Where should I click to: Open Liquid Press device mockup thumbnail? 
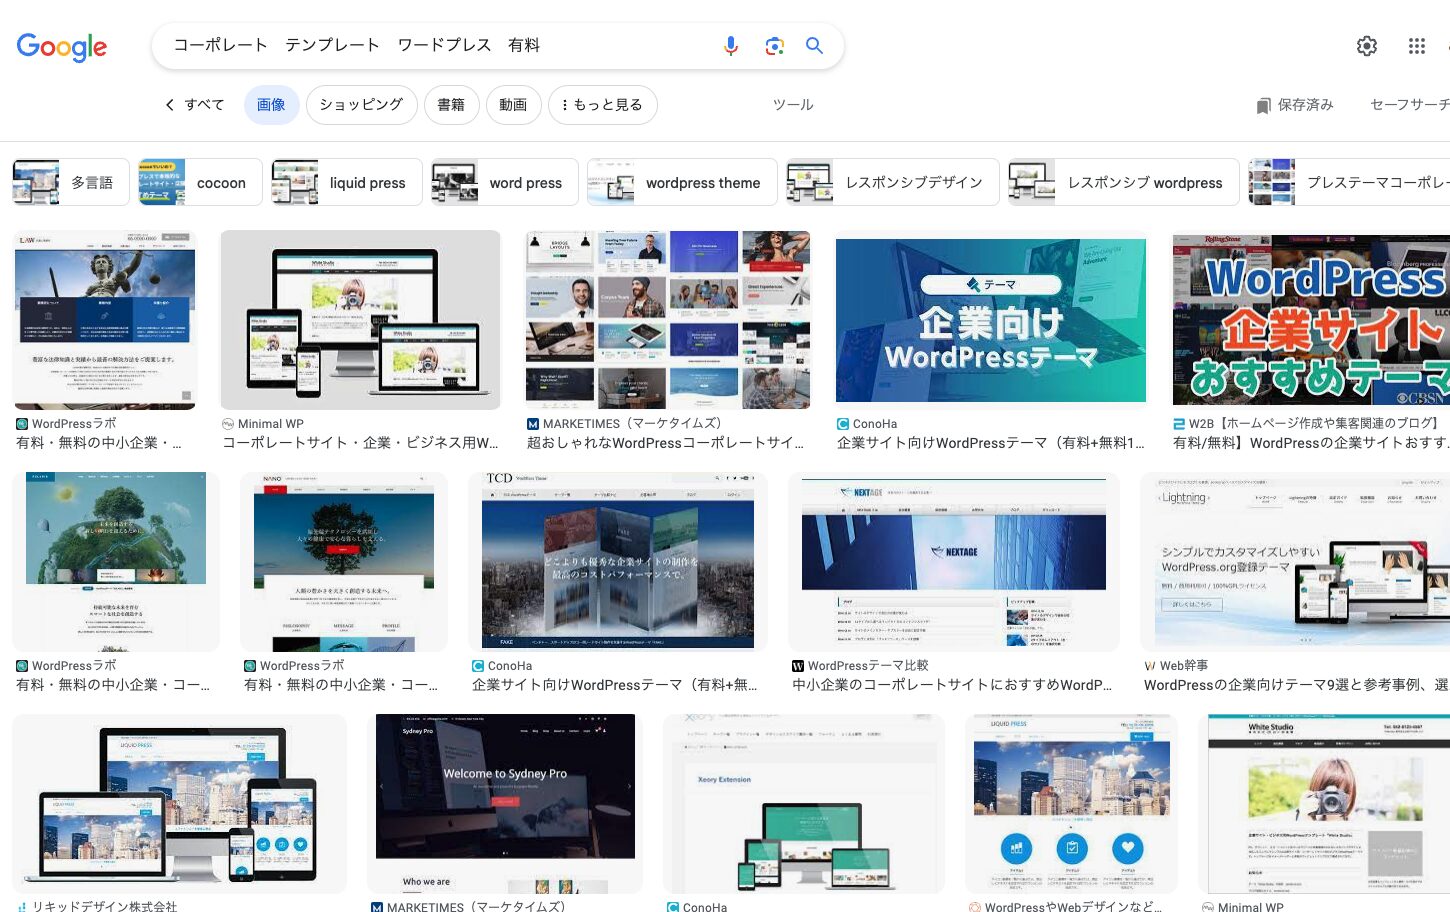tap(180, 804)
